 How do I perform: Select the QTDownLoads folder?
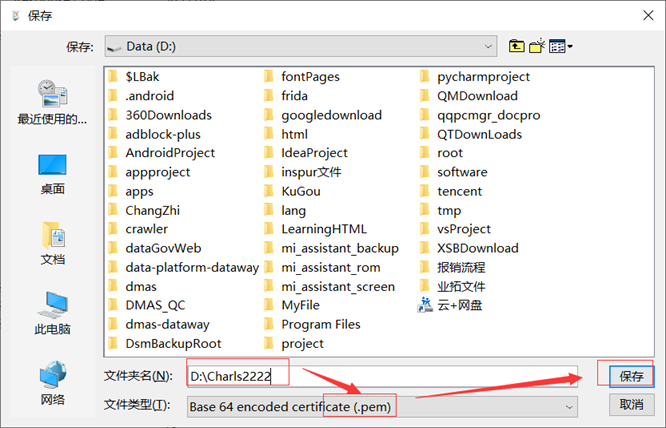[x=471, y=134]
